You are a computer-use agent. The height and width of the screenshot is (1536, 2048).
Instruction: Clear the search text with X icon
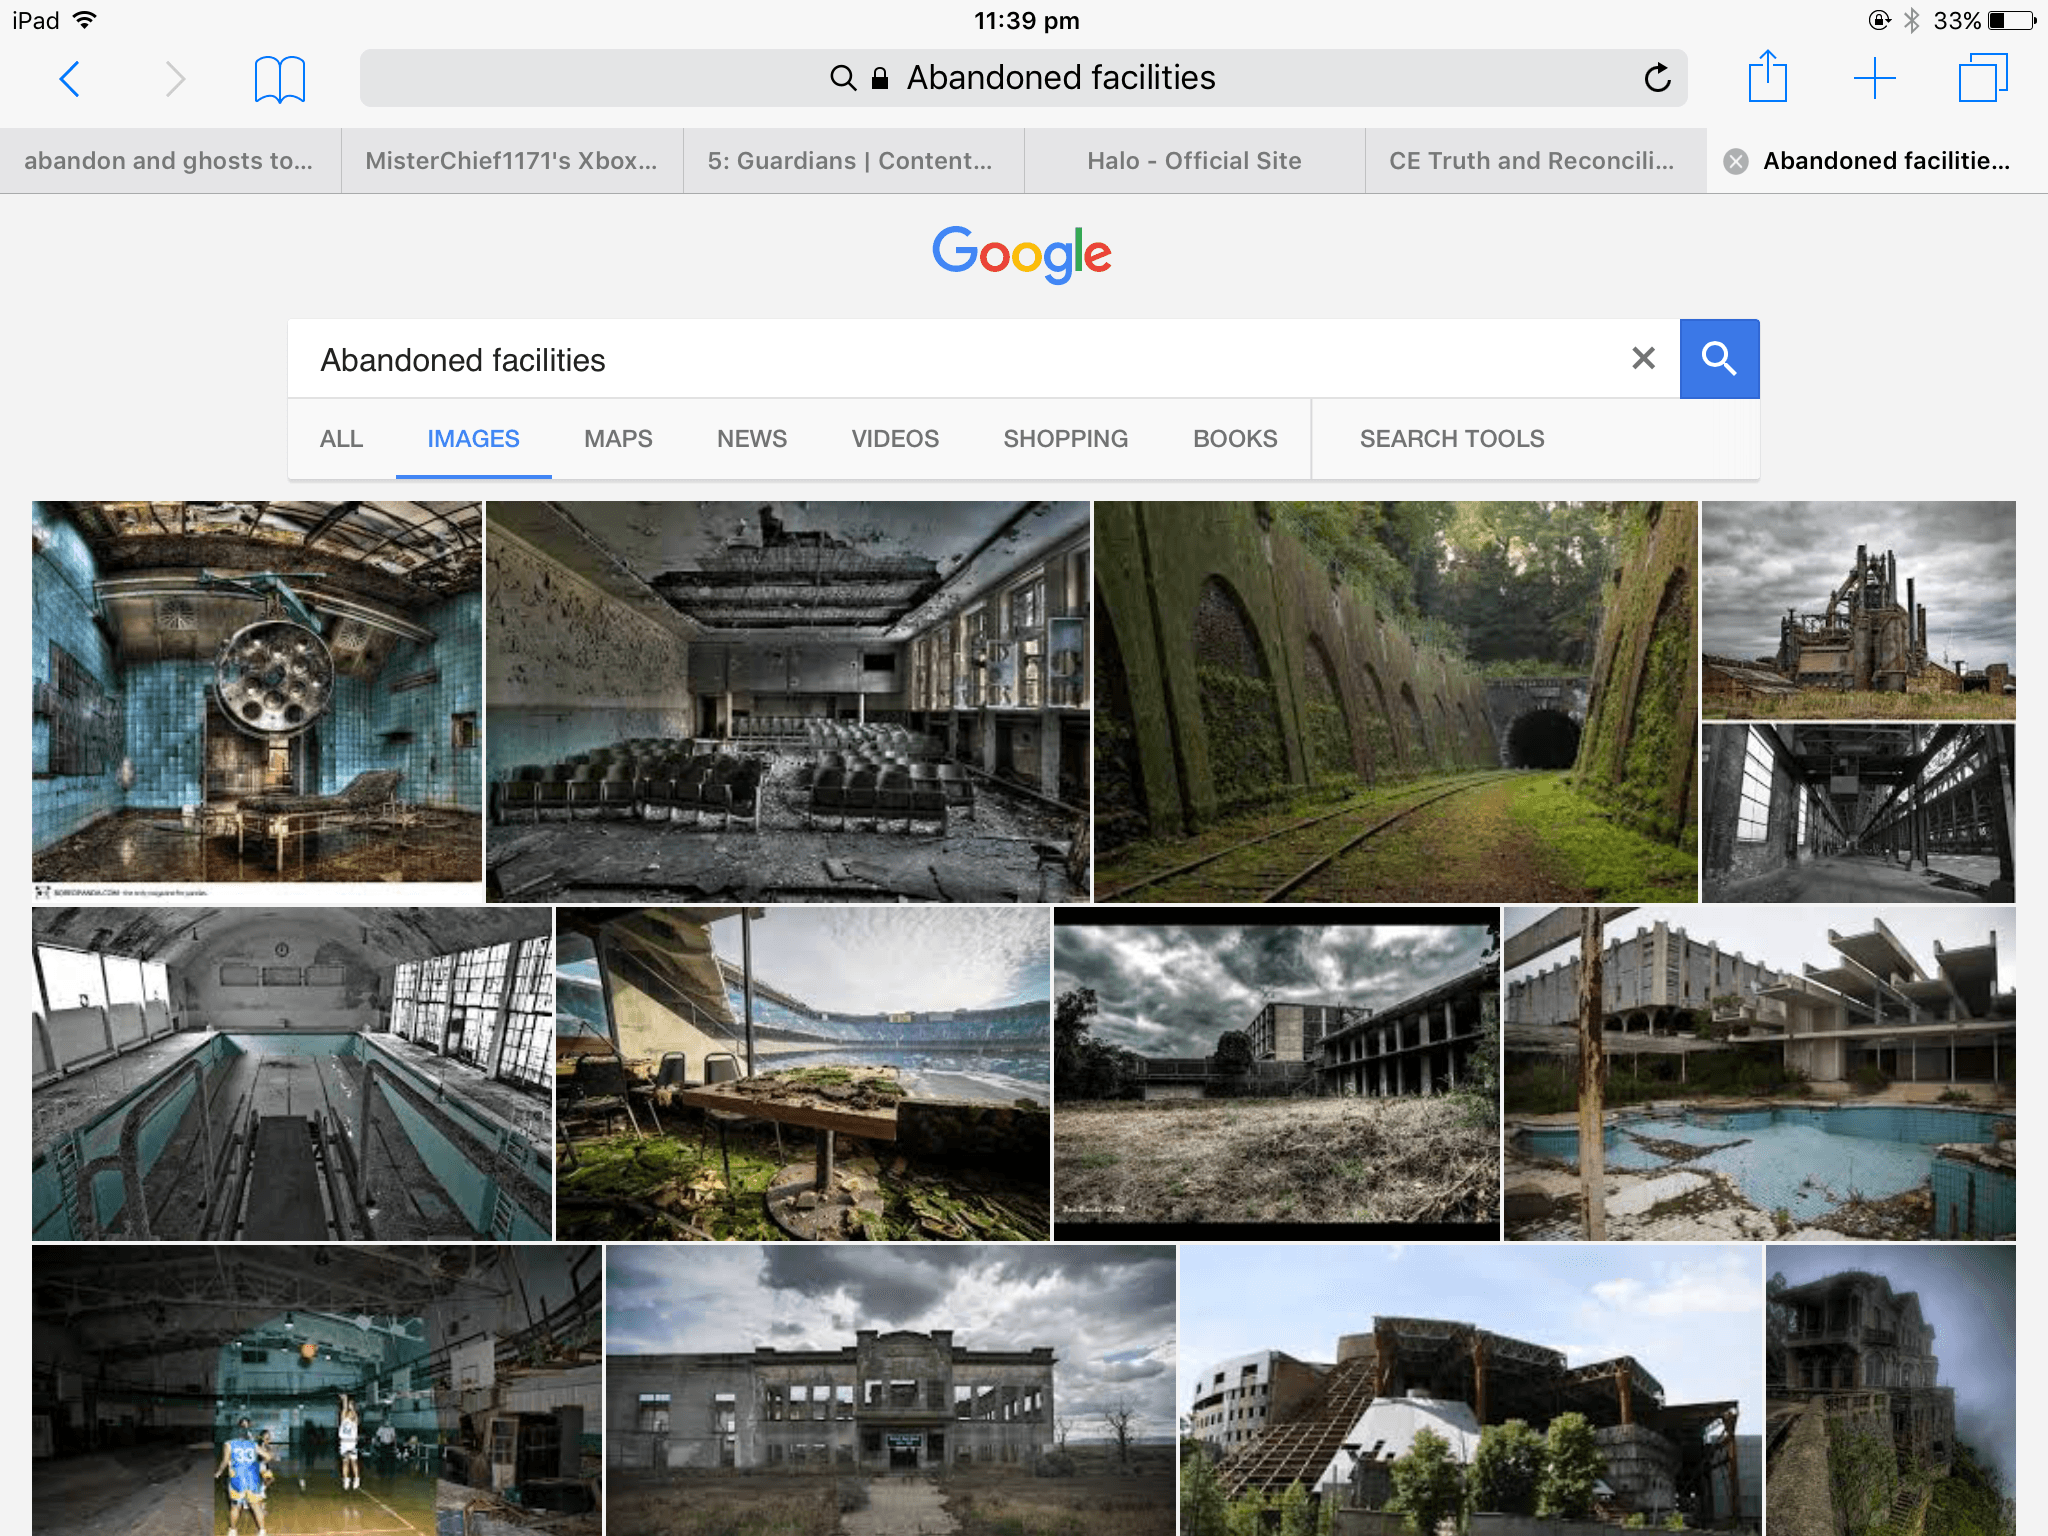click(x=1643, y=358)
